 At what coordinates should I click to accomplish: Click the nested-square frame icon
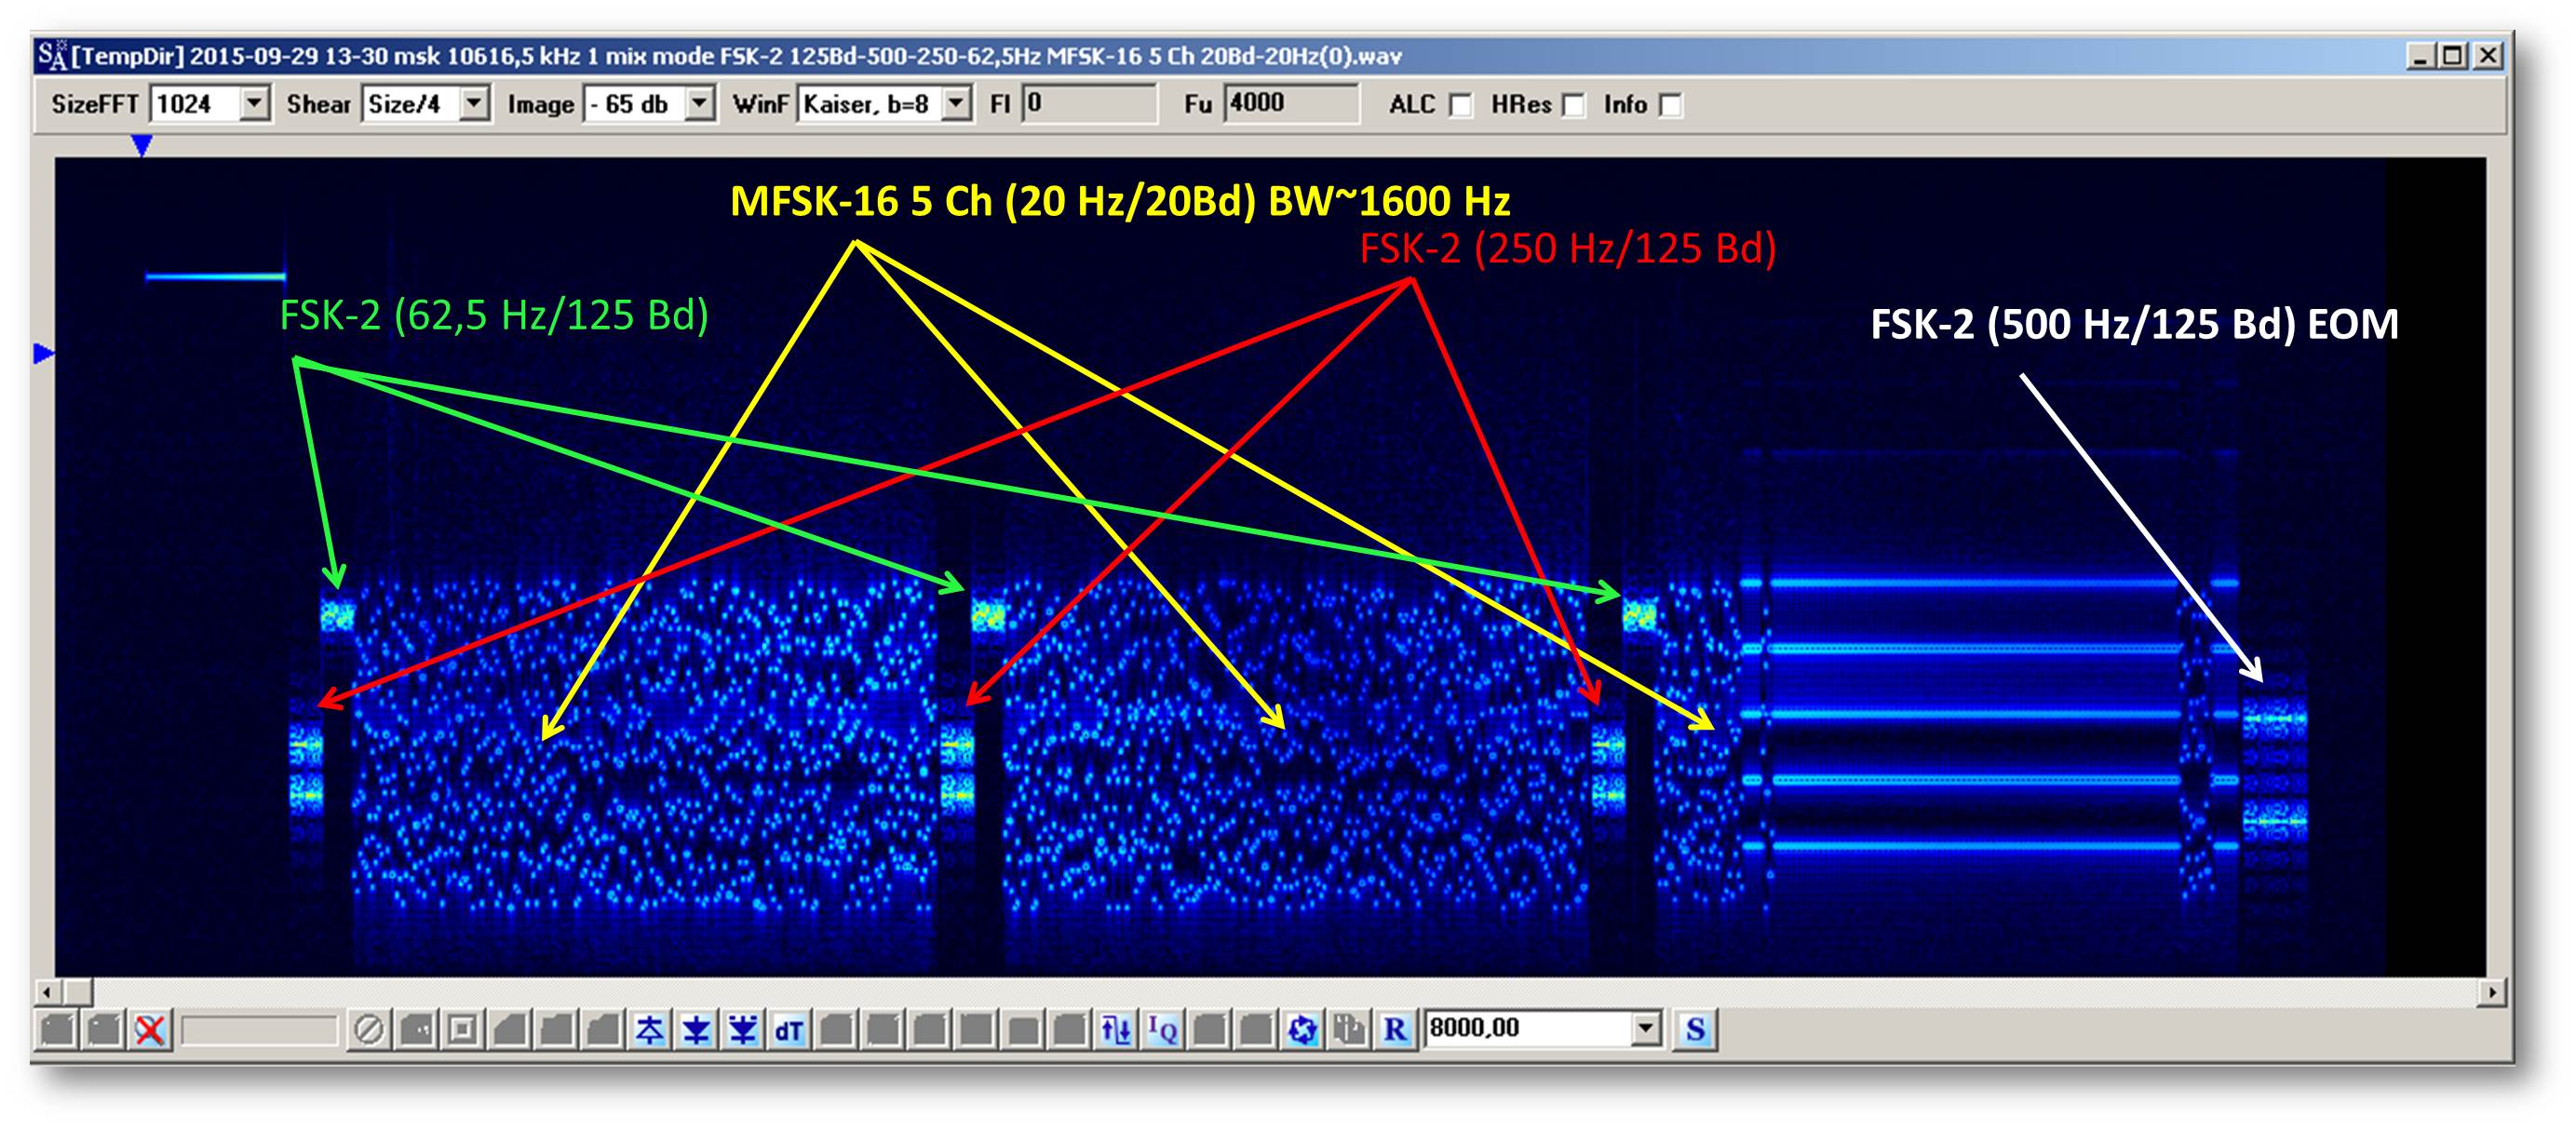pos(463,1029)
